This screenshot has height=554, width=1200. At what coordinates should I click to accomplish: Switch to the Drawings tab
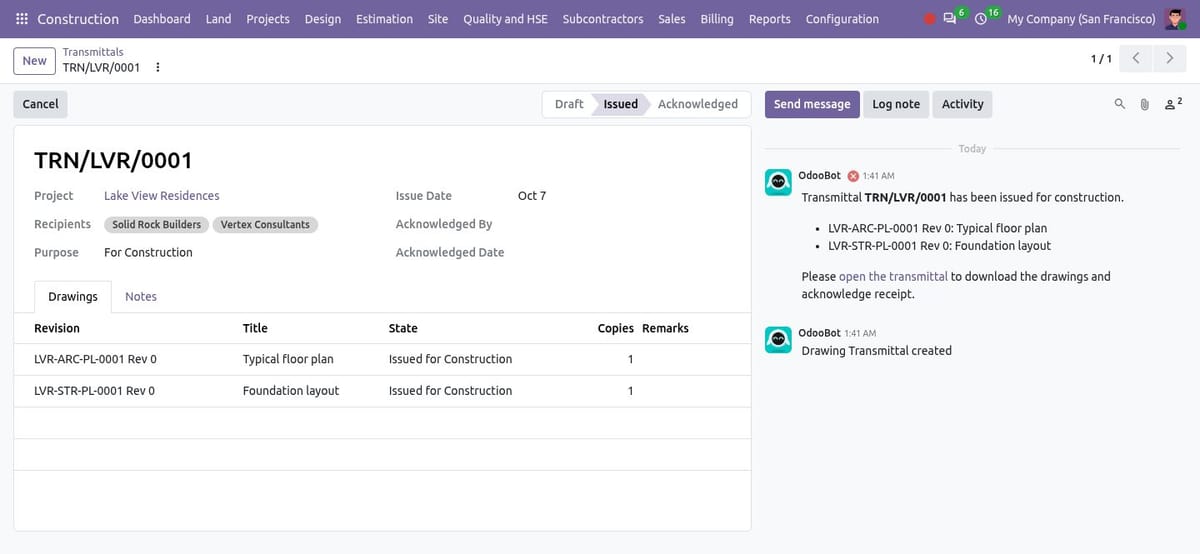click(73, 297)
